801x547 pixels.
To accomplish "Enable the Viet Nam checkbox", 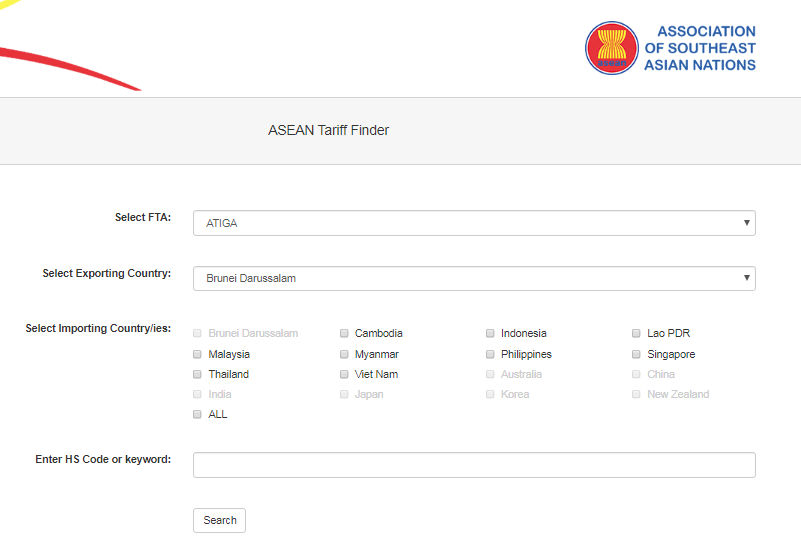I will (x=344, y=374).
